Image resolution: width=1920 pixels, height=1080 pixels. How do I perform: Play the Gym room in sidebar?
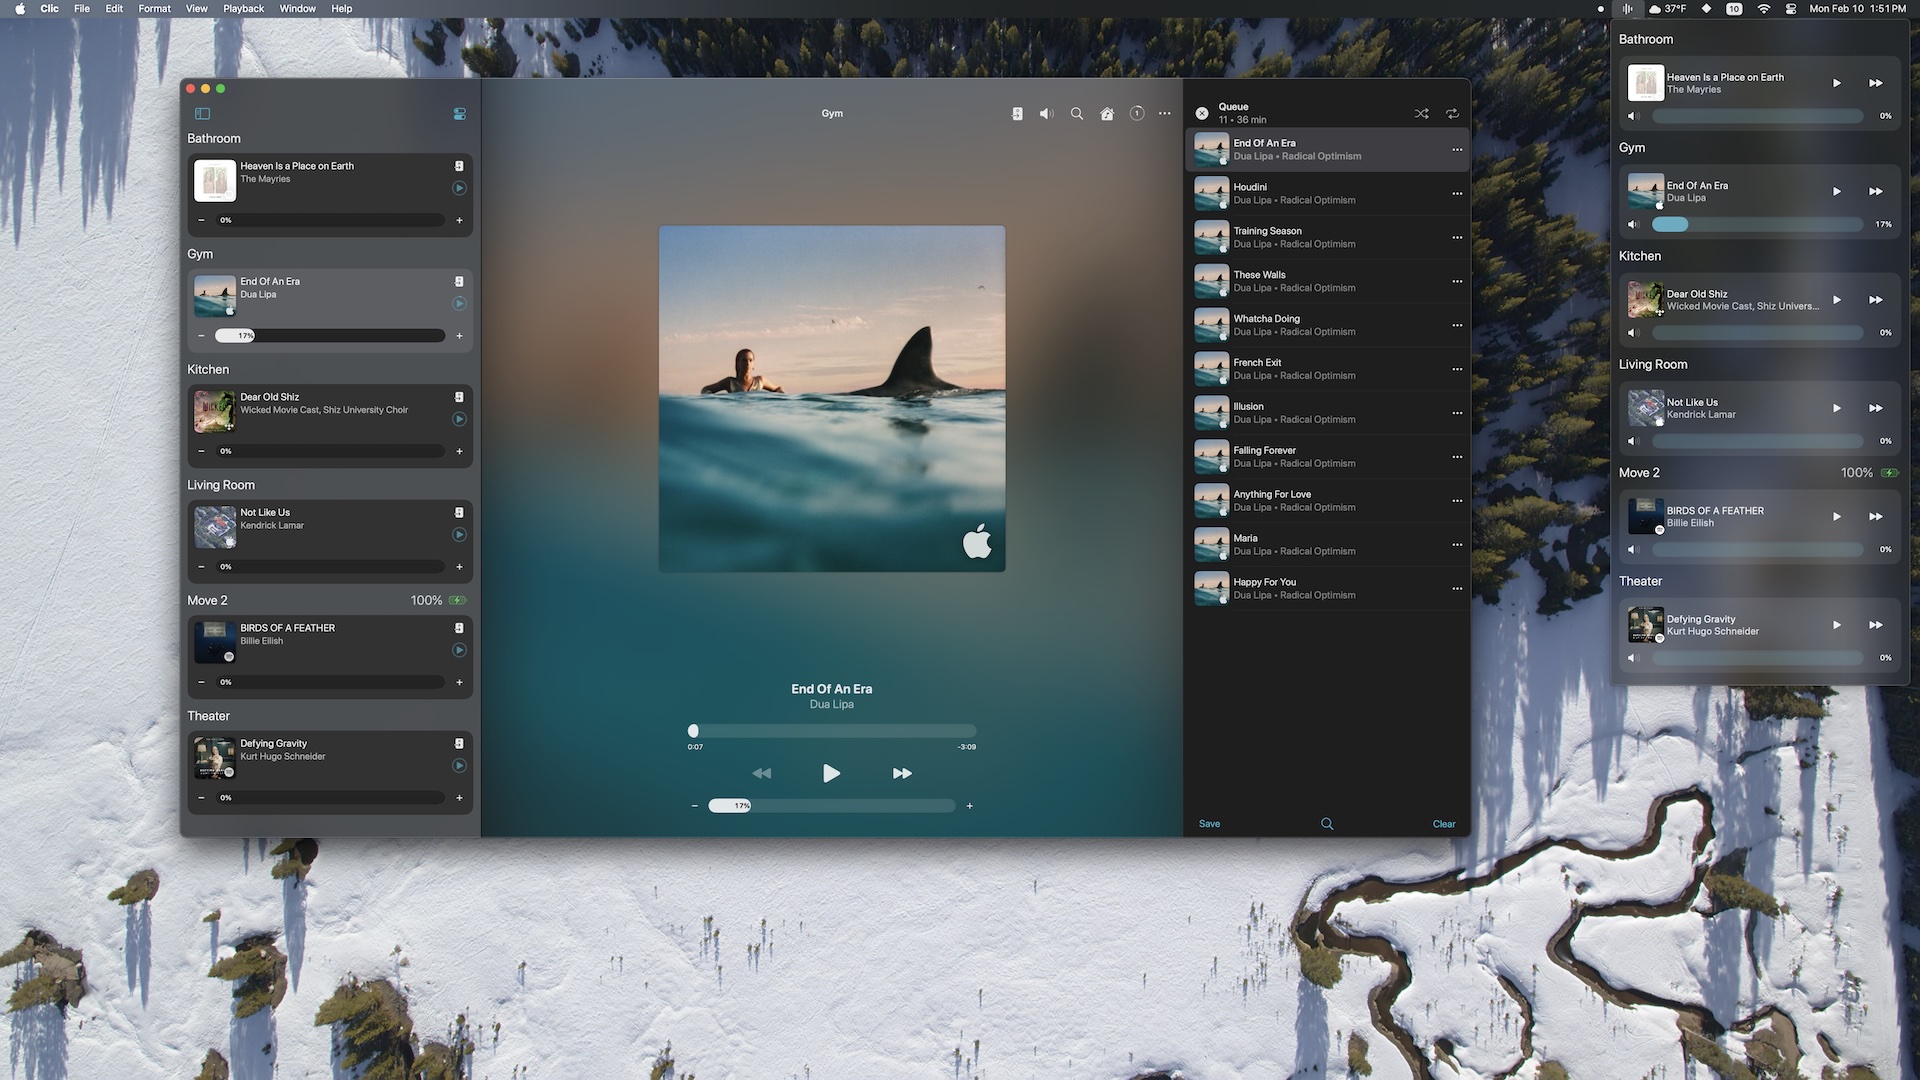[459, 304]
